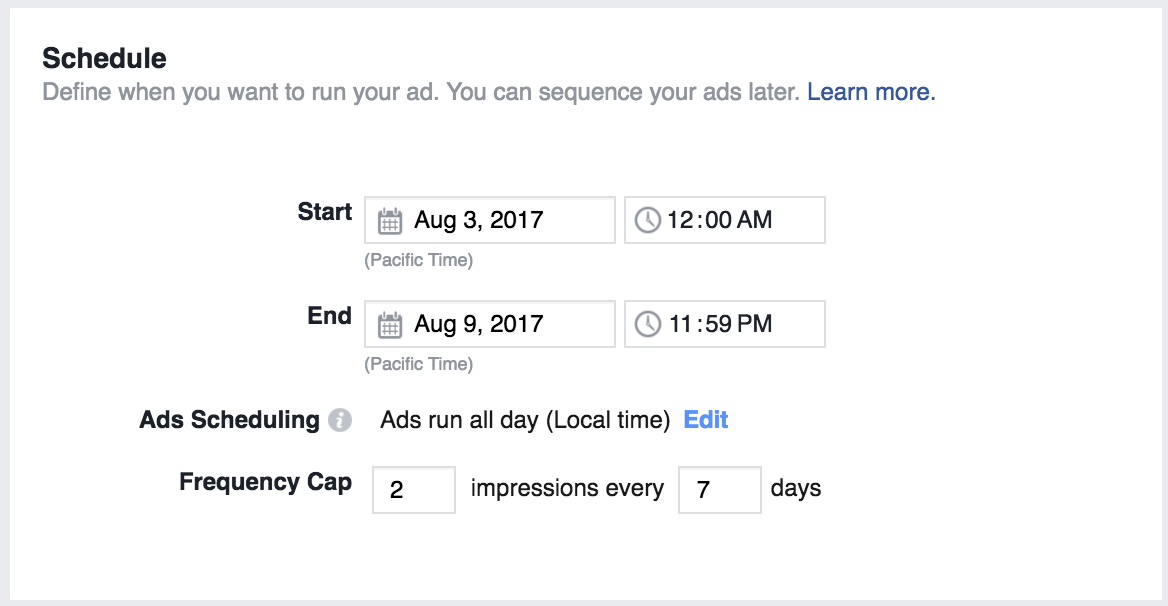Screen dimensions: 1168x606
Task: Click PM in the End time field
Action: coord(755,324)
